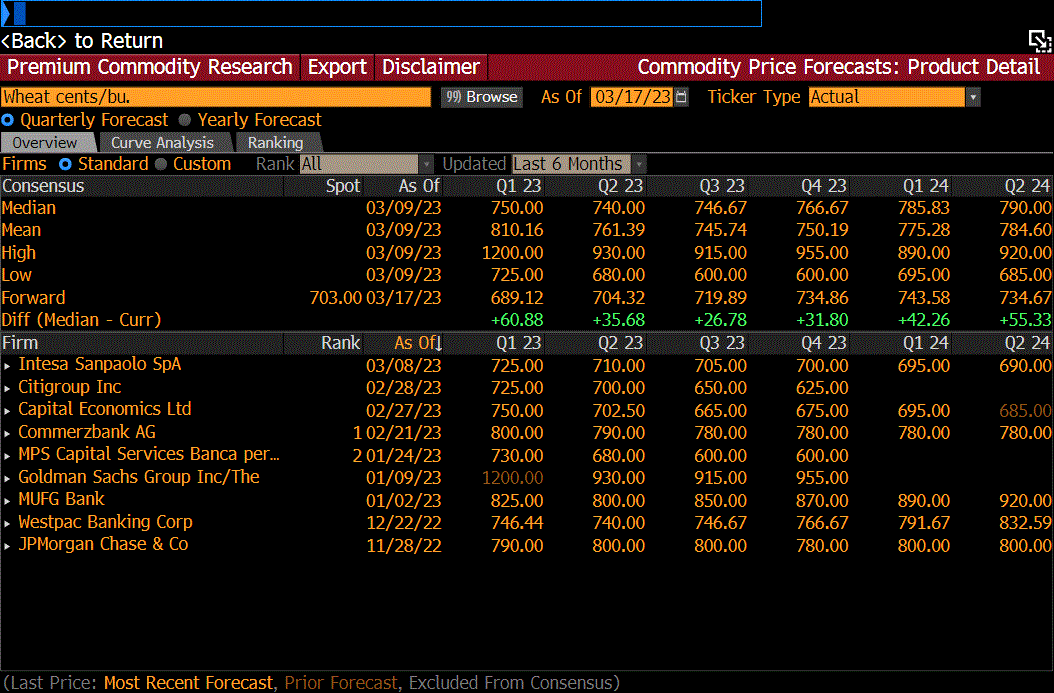
Task: Click the High consensus row label
Action: (18, 253)
